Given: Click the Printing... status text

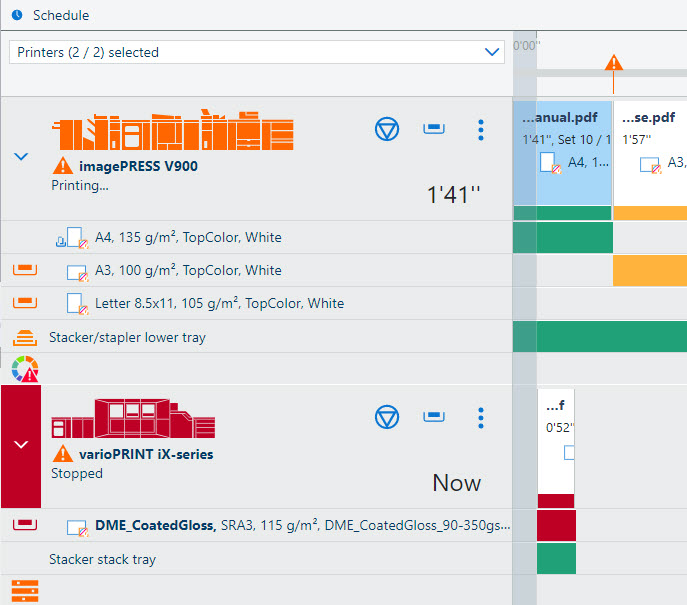Looking at the screenshot, I should pos(80,185).
